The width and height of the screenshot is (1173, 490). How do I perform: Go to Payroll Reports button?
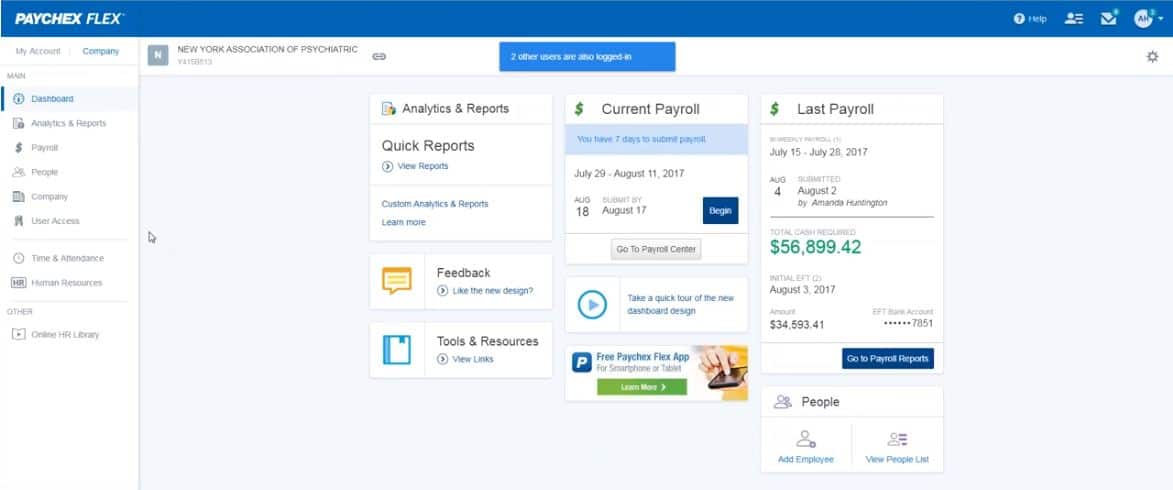[888, 358]
